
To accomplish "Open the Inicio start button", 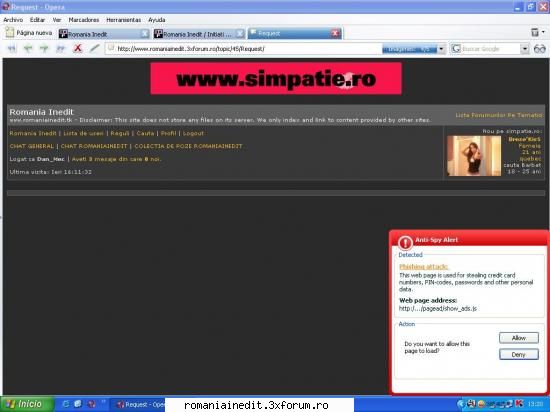I will coord(27,404).
